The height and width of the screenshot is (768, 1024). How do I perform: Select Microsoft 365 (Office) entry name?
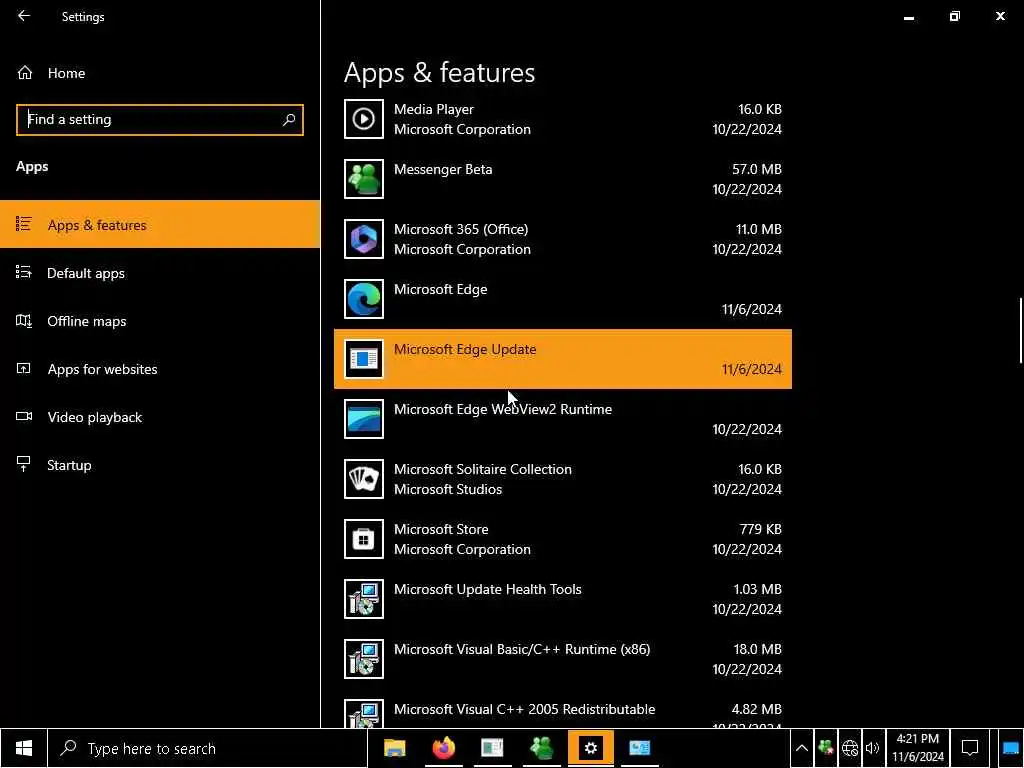(461, 229)
